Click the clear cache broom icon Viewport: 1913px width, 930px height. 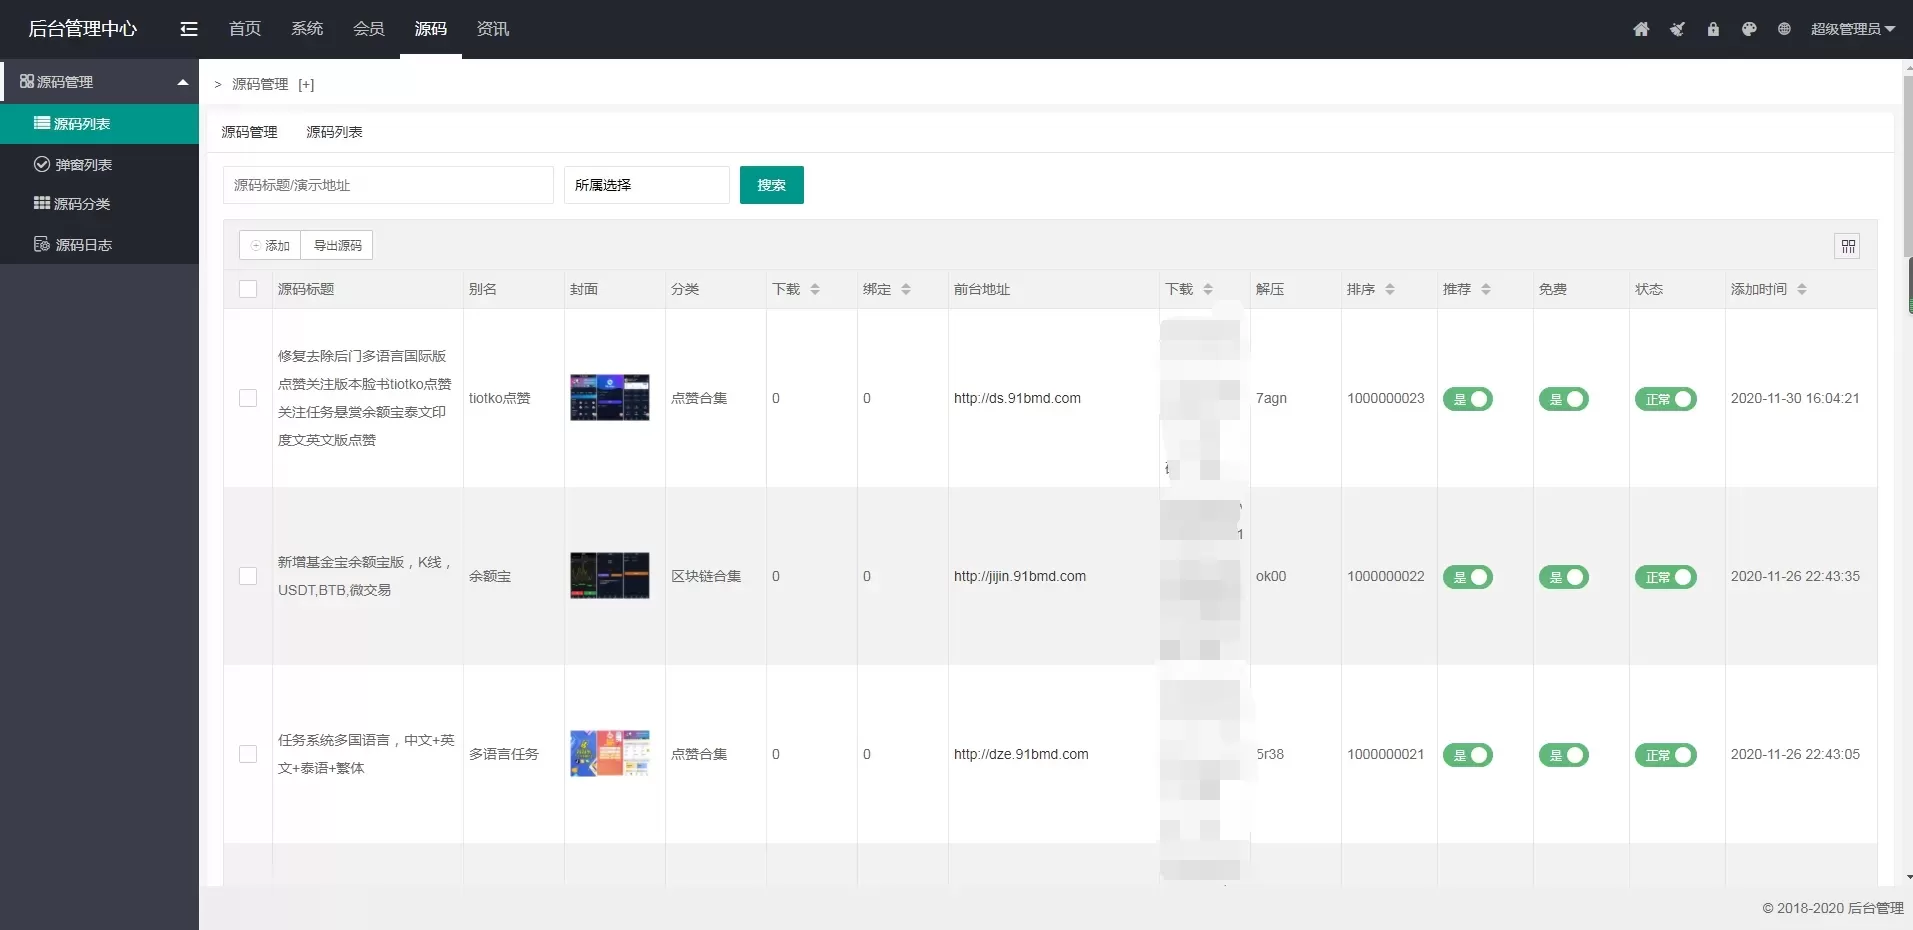tap(1677, 29)
